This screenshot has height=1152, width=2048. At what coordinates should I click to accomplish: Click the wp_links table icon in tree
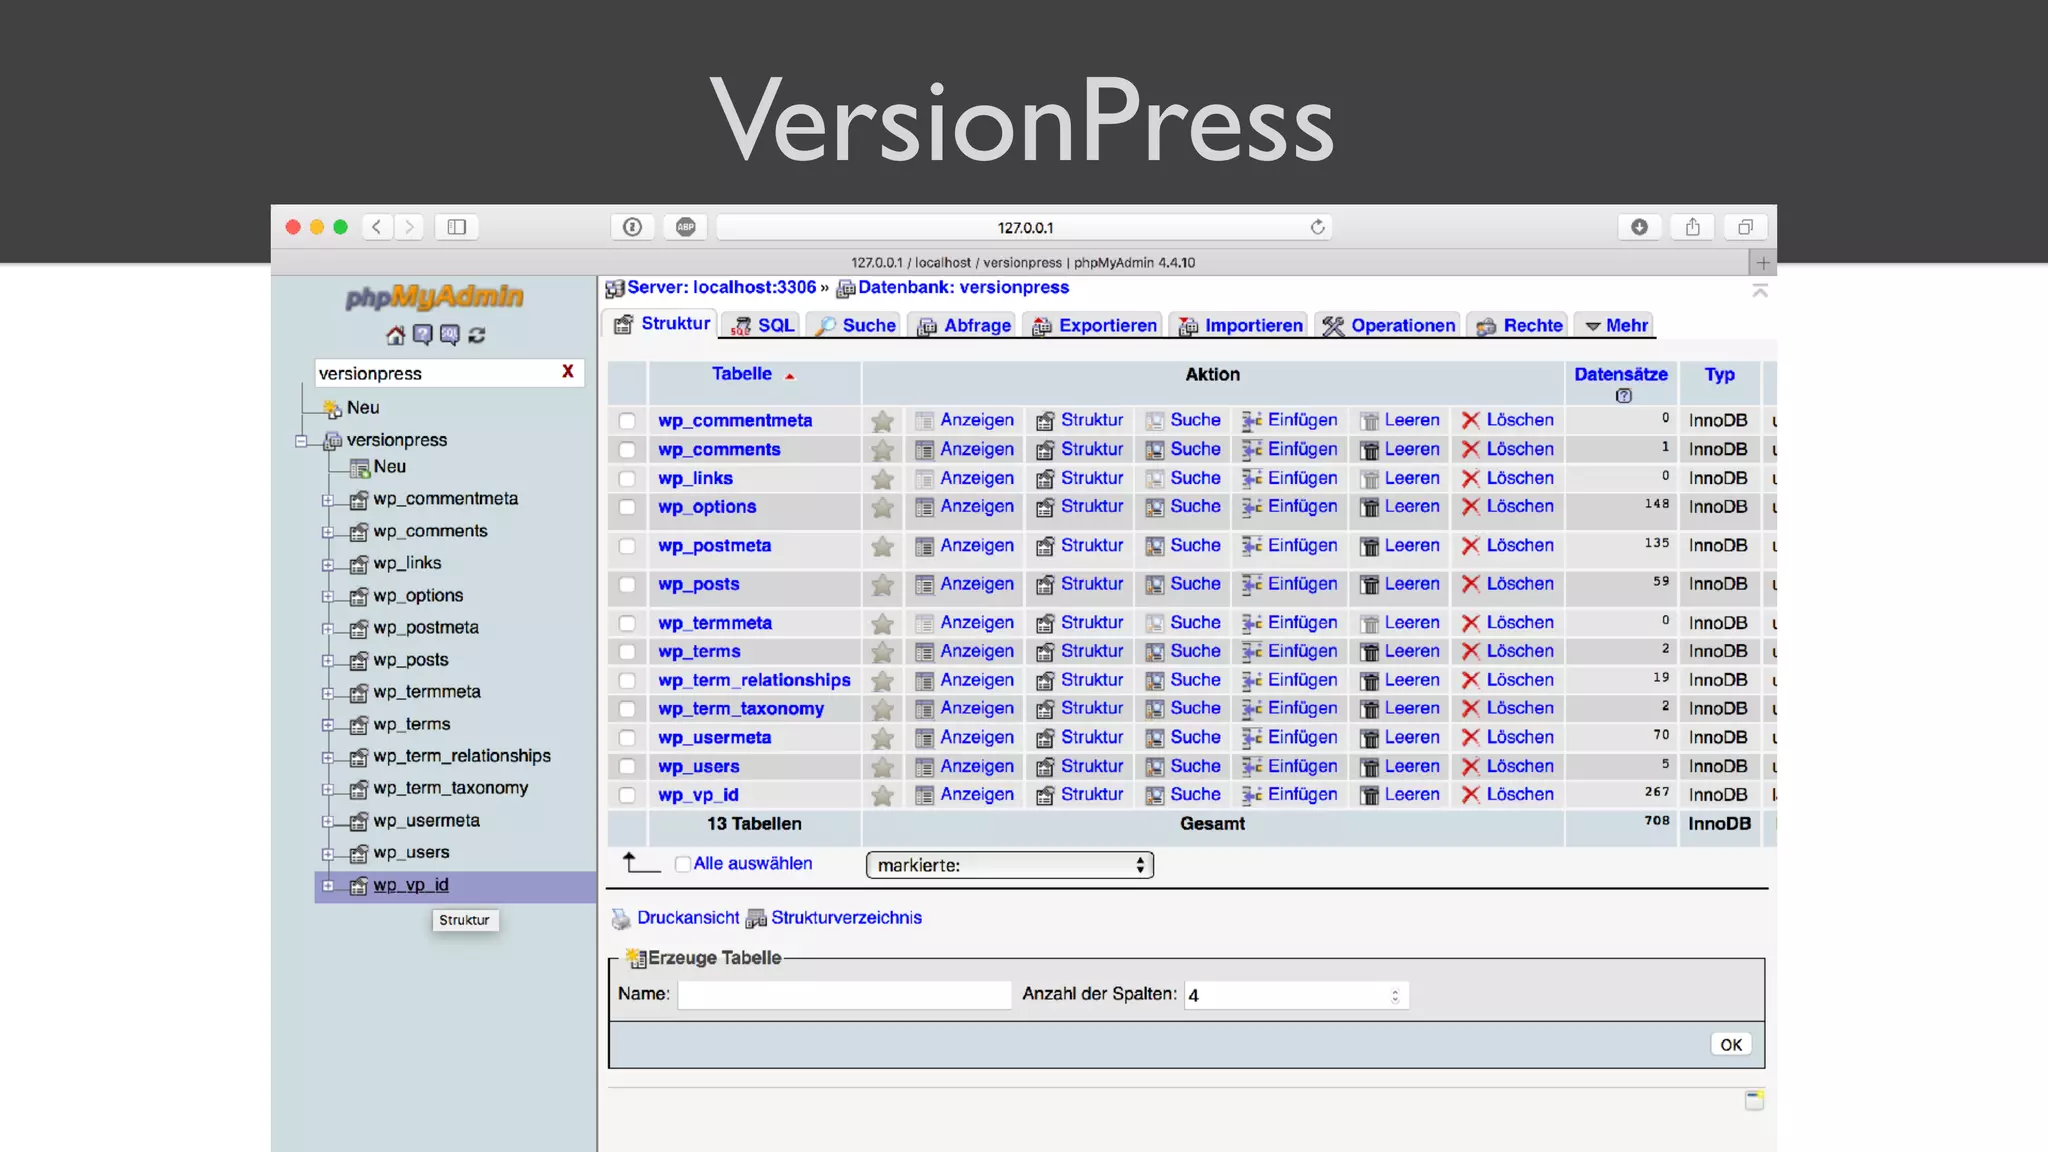[x=359, y=564]
